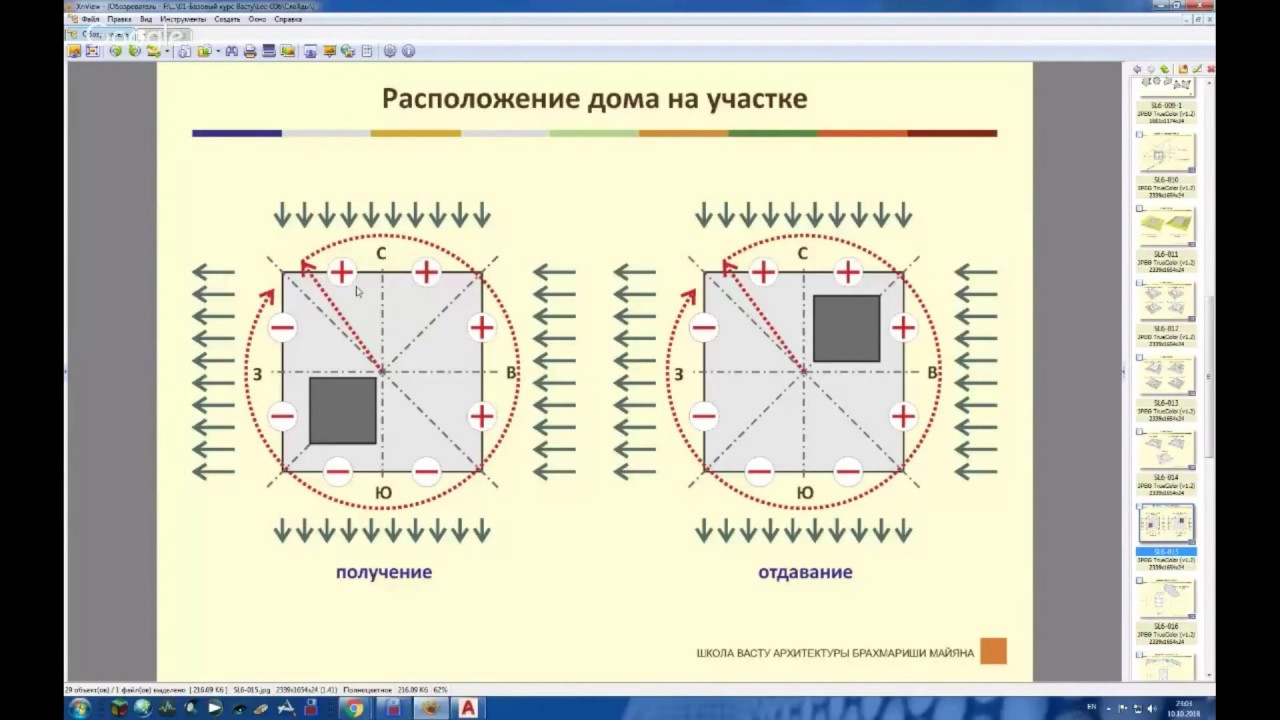The height and width of the screenshot is (720, 1280).
Task: Open the Settings gear icon
Action: pyautogui.click(x=390, y=51)
